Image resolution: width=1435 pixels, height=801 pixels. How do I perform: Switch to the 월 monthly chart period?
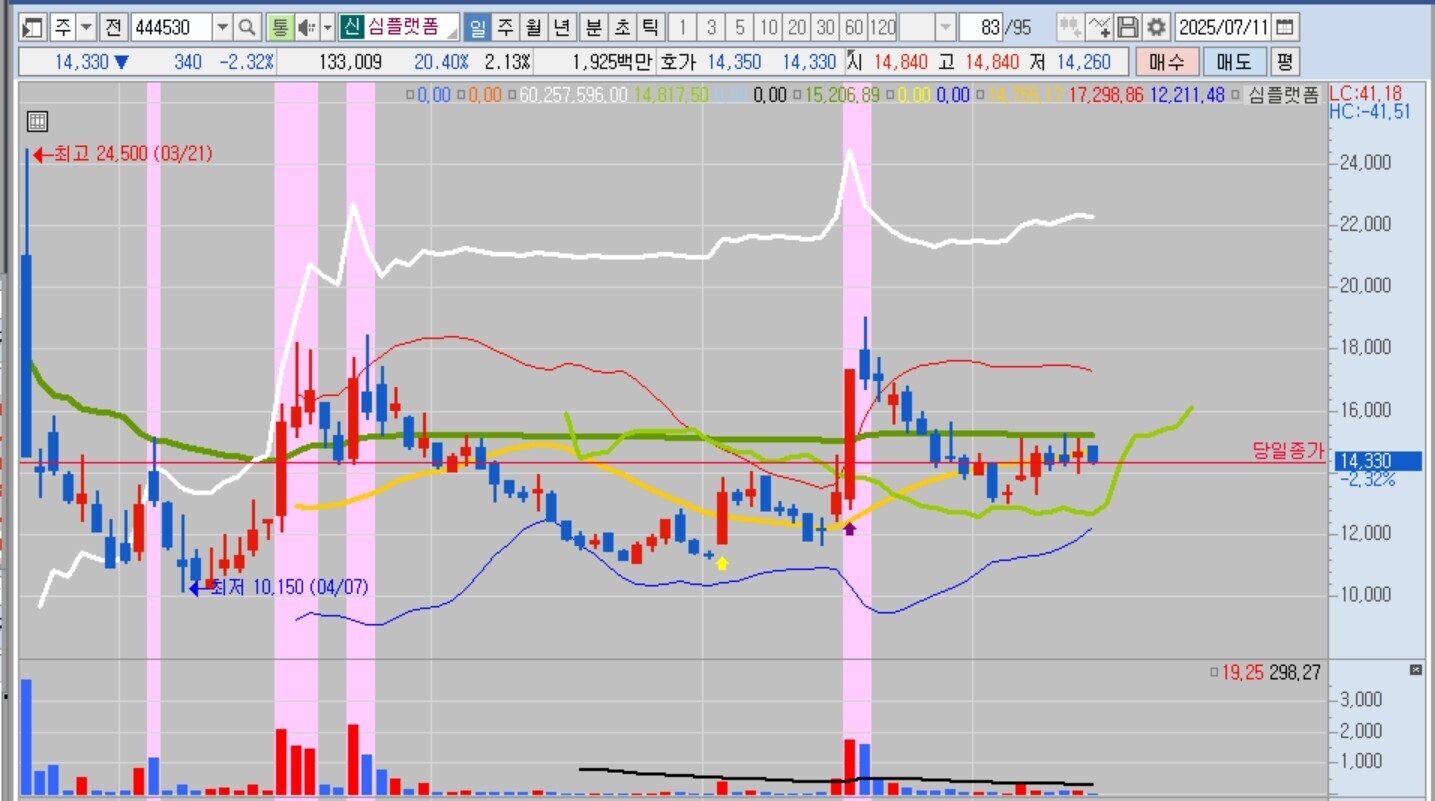click(x=534, y=27)
